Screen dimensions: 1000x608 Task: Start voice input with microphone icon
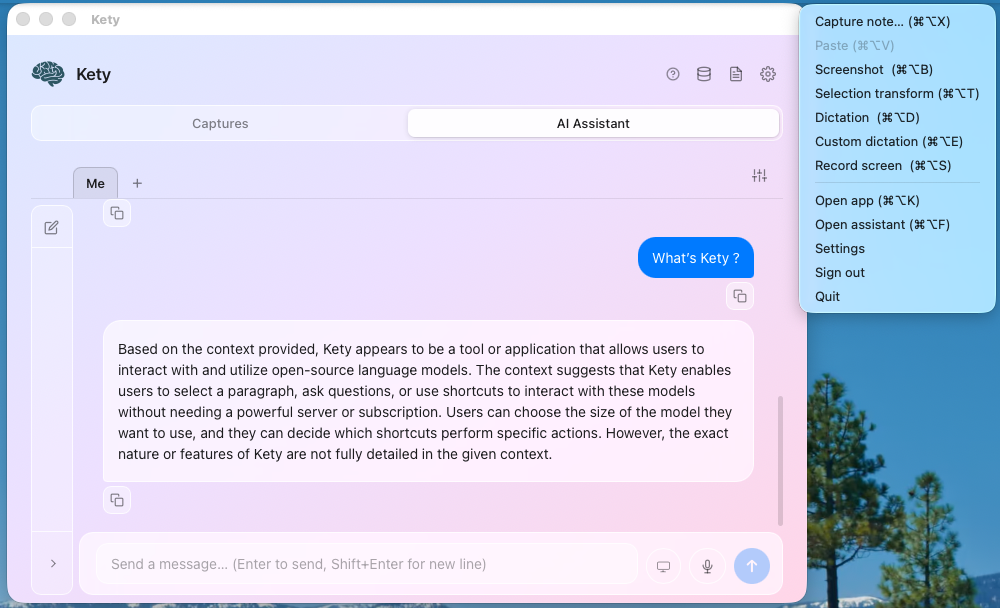pyautogui.click(x=707, y=566)
